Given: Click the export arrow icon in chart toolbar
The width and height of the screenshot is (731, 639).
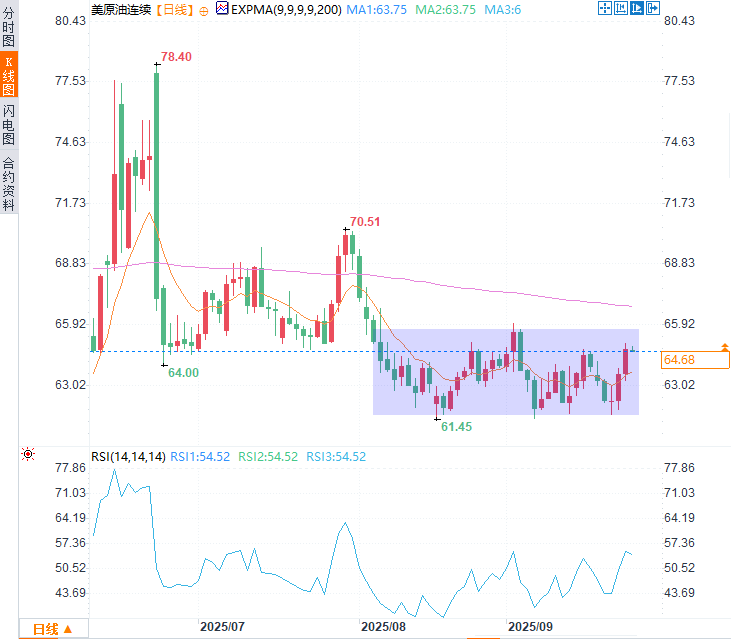Looking at the screenshot, I should click(x=653, y=8).
